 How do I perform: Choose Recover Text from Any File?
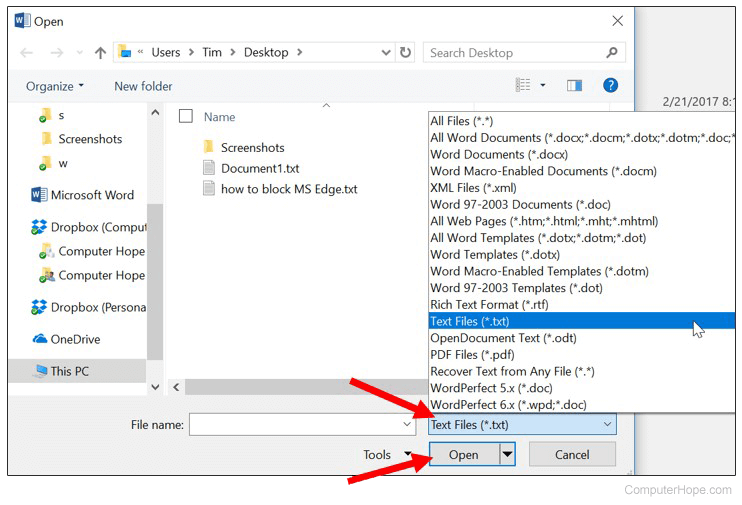pos(582,371)
